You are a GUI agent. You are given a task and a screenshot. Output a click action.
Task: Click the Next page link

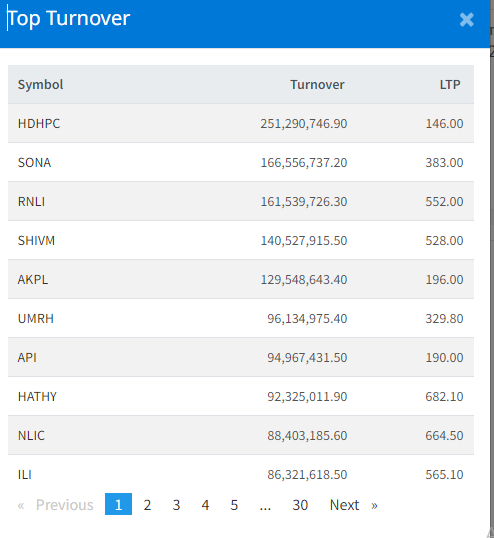[354, 505]
